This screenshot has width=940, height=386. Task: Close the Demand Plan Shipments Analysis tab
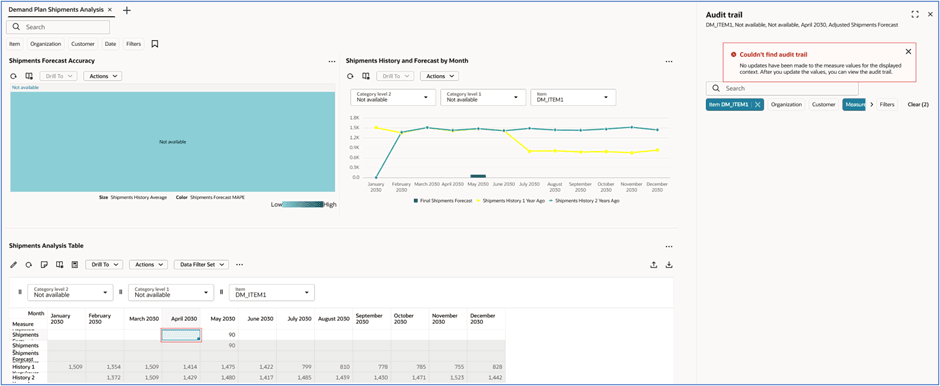[110, 10]
